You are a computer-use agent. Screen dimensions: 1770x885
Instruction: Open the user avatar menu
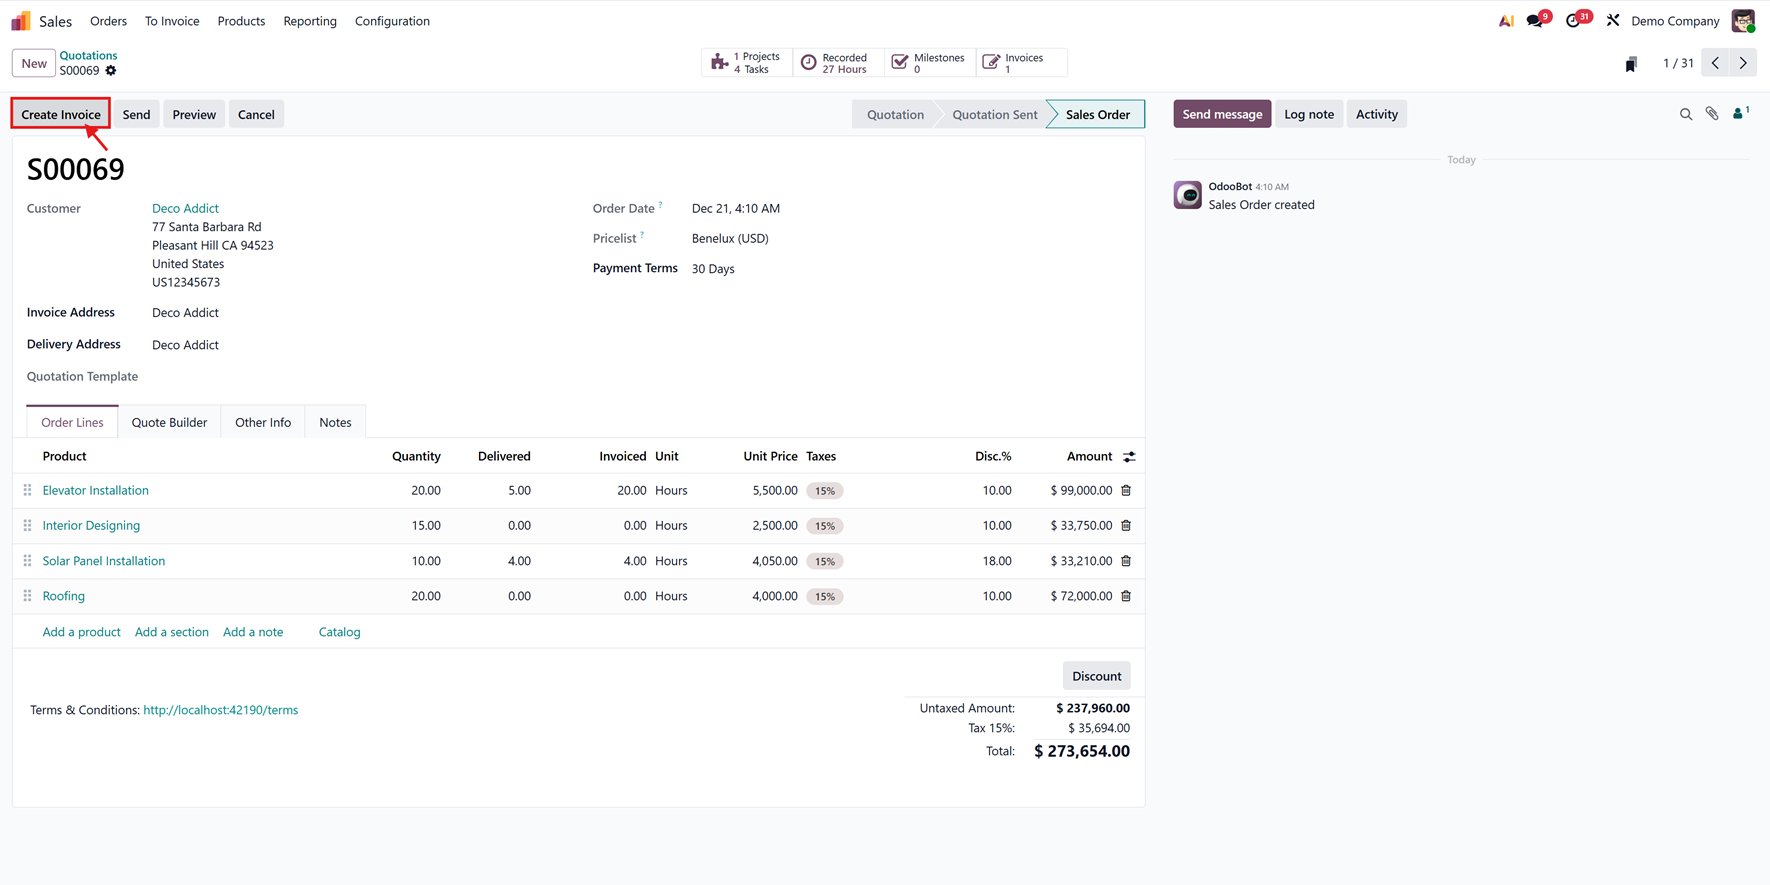point(1743,21)
